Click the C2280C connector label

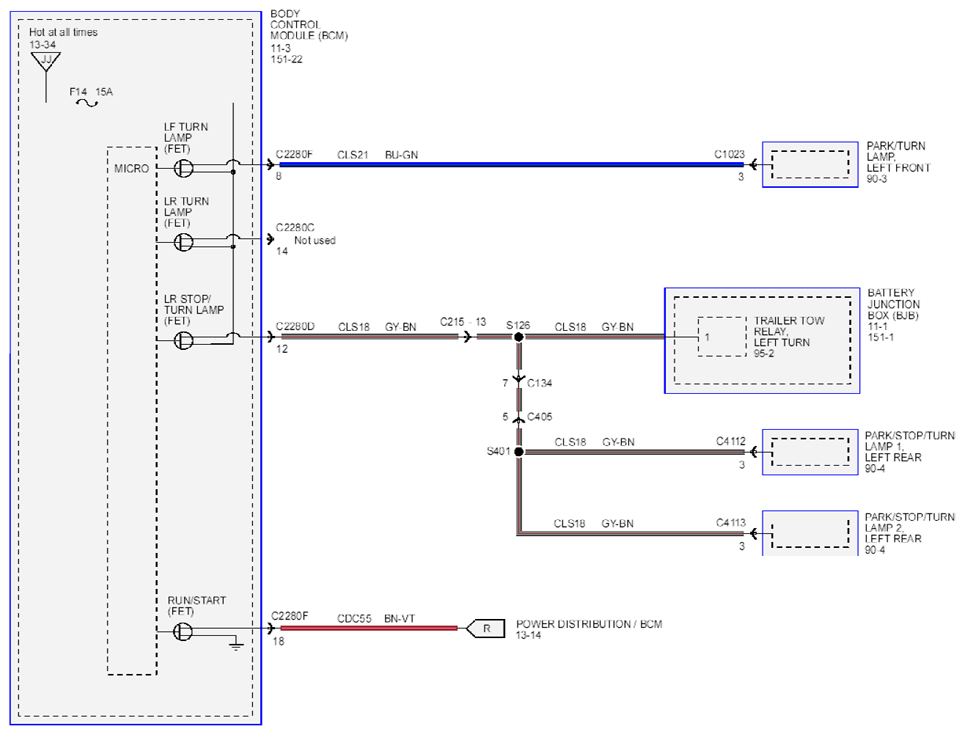(295, 228)
